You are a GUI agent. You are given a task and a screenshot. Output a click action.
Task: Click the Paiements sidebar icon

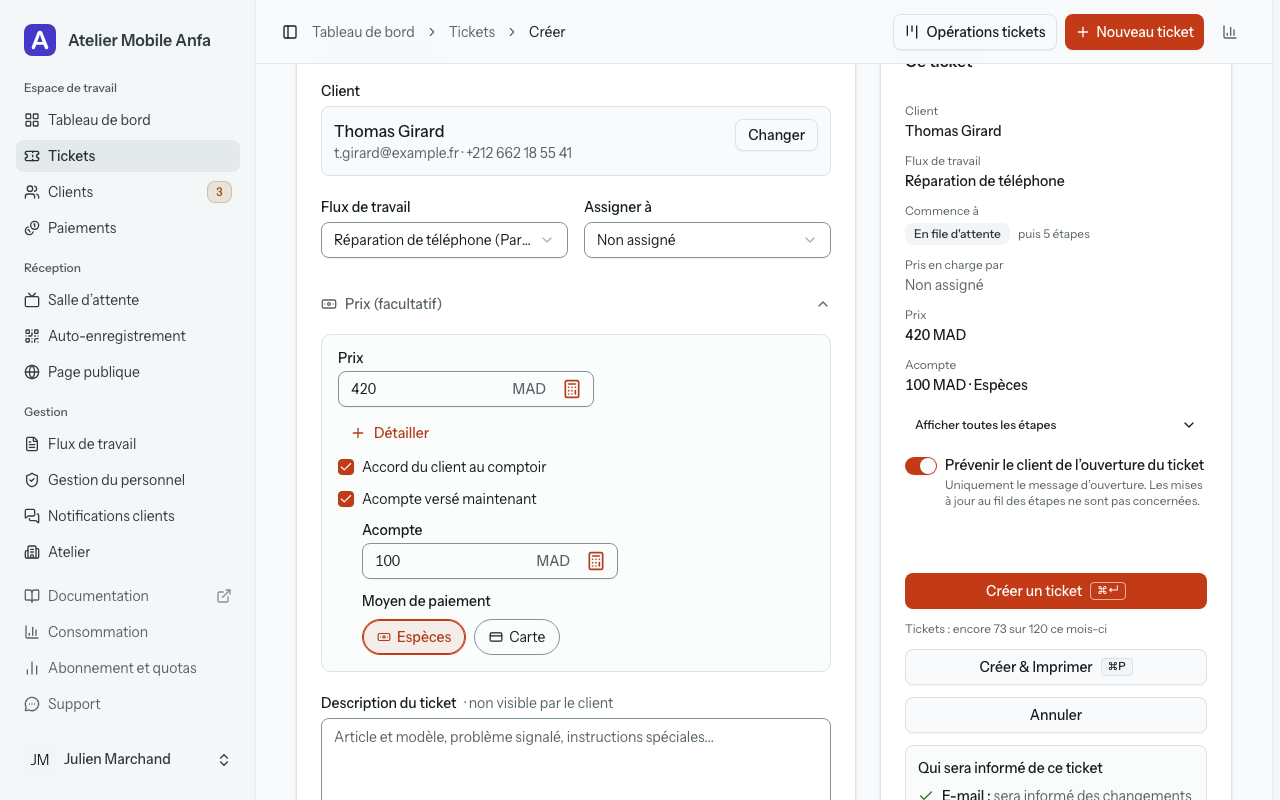(x=32, y=228)
